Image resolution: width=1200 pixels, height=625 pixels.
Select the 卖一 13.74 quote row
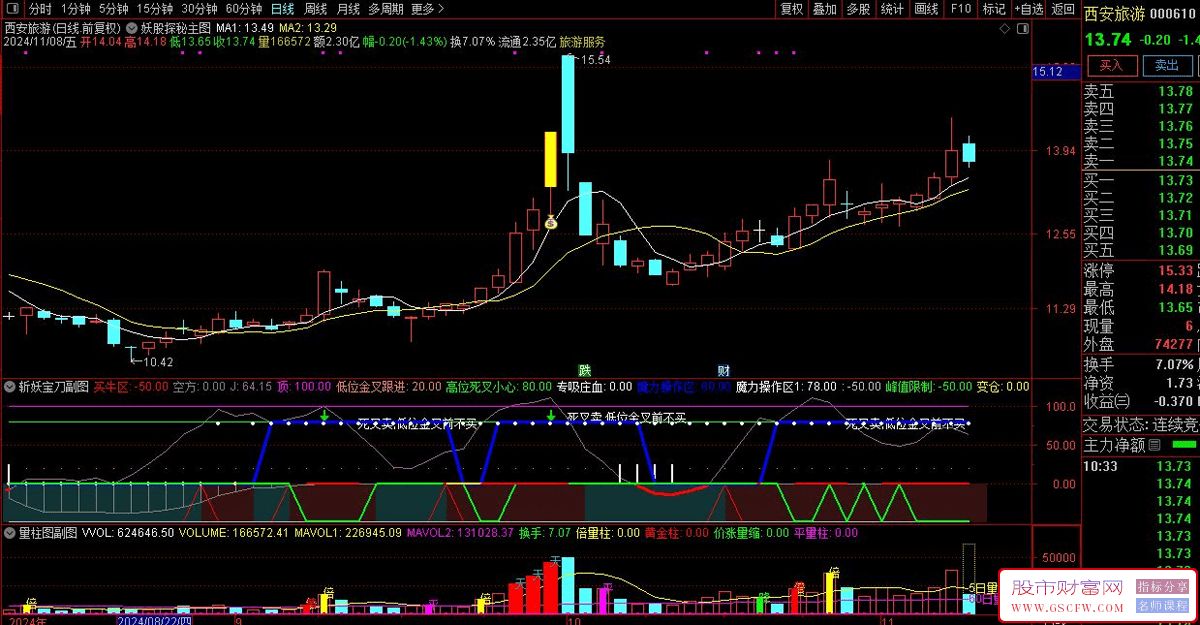(1141, 161)
